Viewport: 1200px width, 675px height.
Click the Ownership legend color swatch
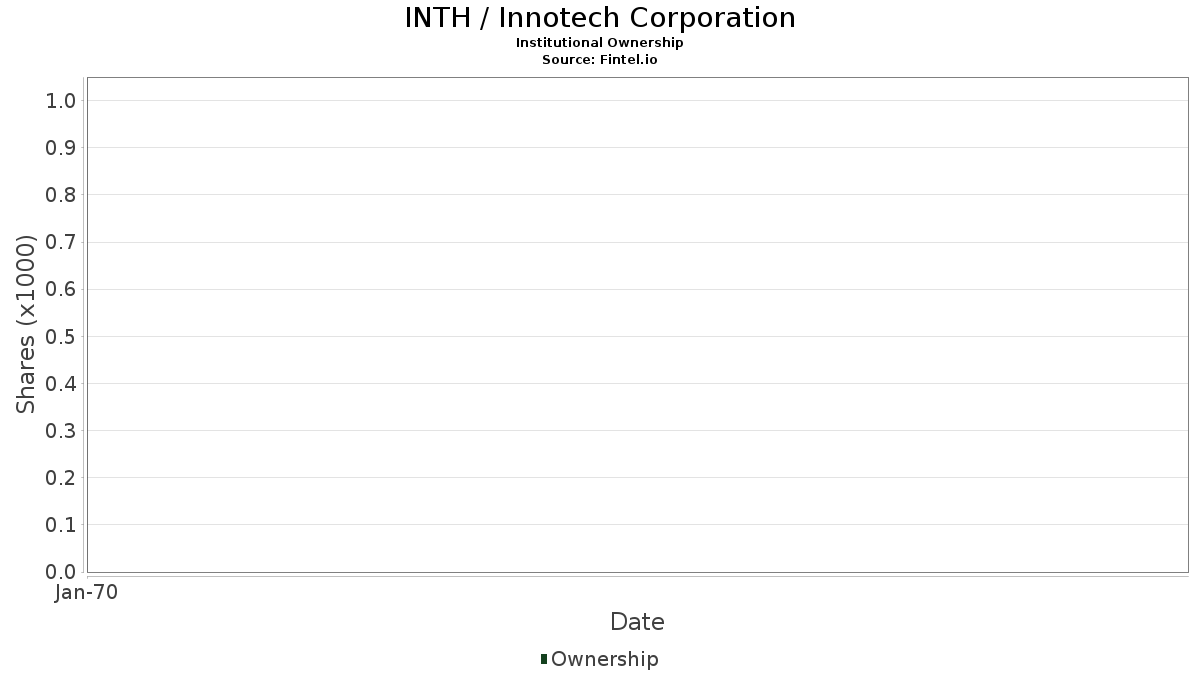(544, 659)
